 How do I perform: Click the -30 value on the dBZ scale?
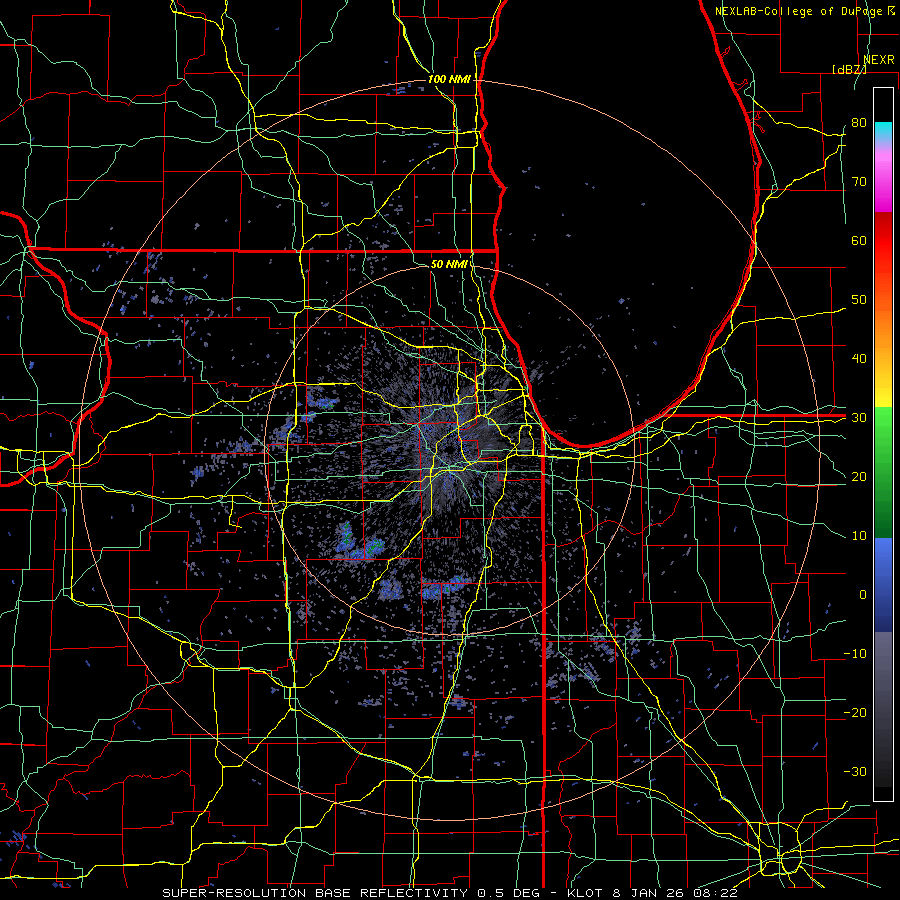coord(855,771)
